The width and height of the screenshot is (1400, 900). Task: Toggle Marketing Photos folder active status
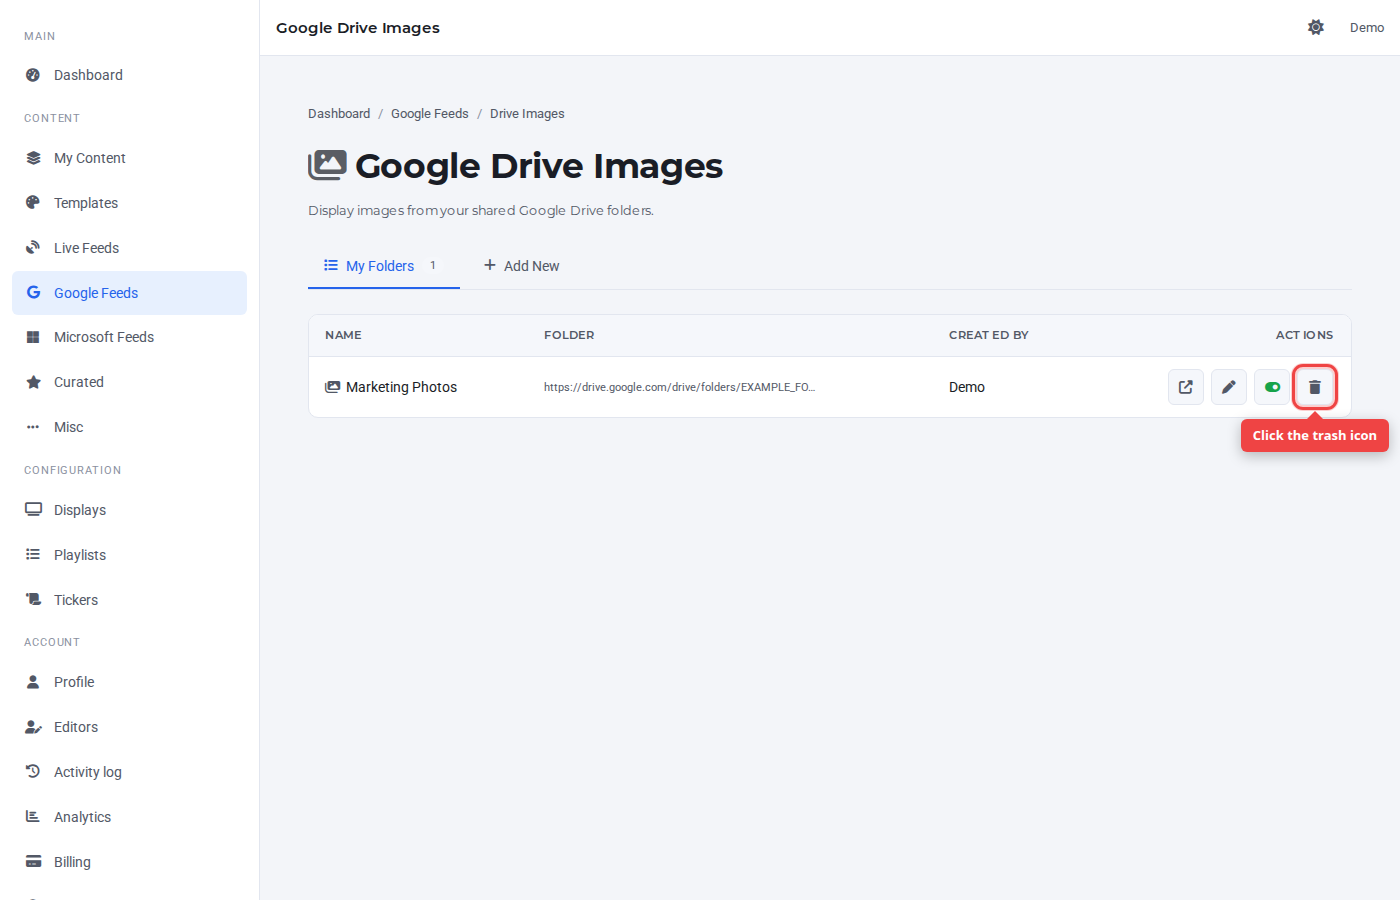coord(1272,387)
